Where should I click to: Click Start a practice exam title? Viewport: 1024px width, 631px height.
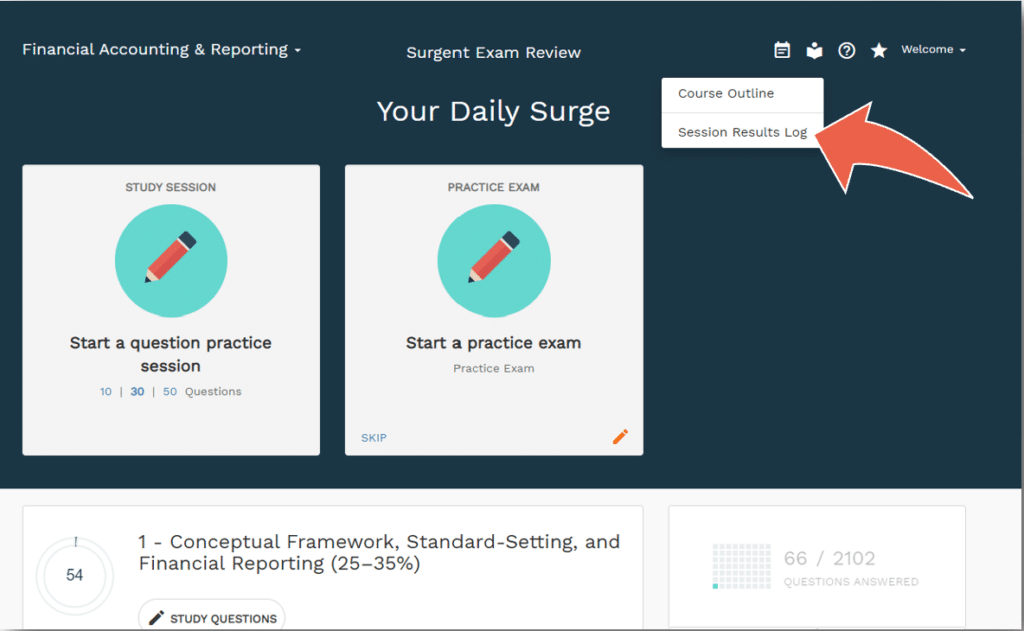tap(494, 343)
